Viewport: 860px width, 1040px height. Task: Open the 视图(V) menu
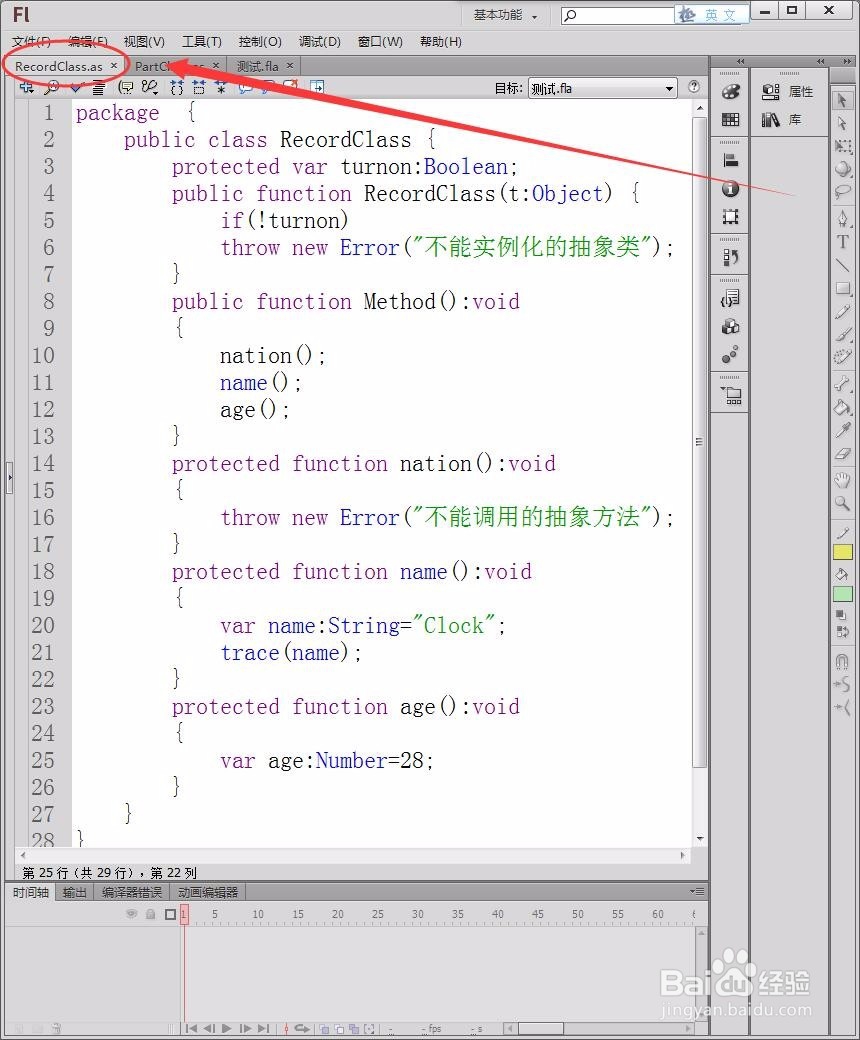pos(144,42)
